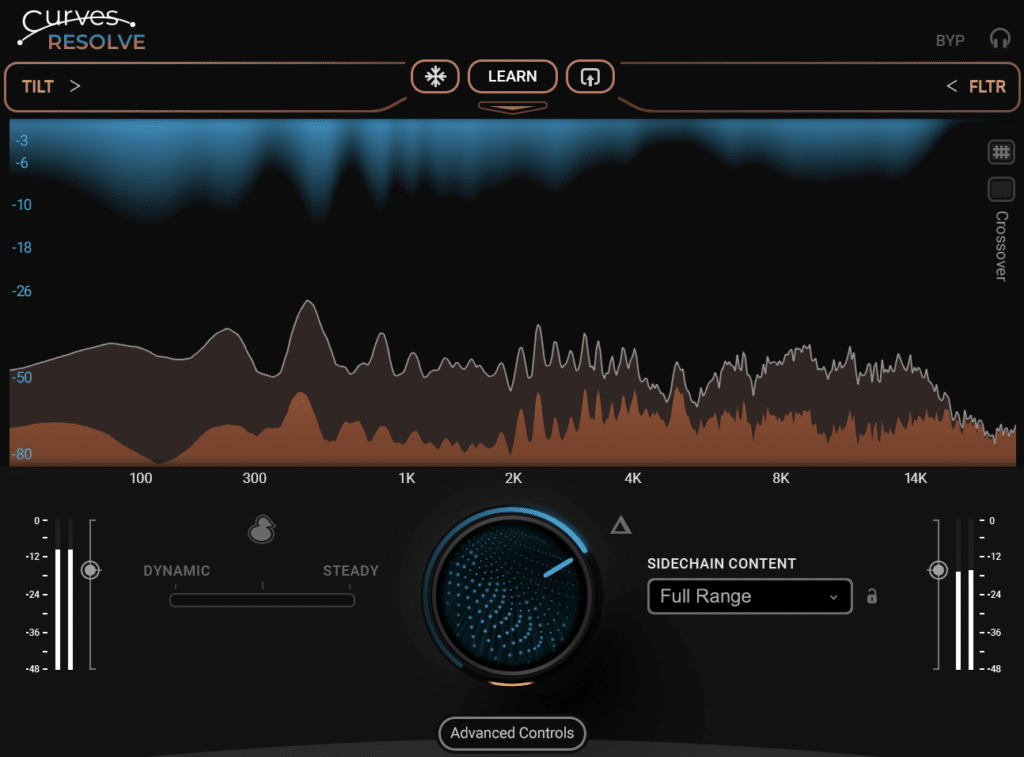Enable the spectrum grid overlay icon
1024x757 pixels.
coord(1001,151)
